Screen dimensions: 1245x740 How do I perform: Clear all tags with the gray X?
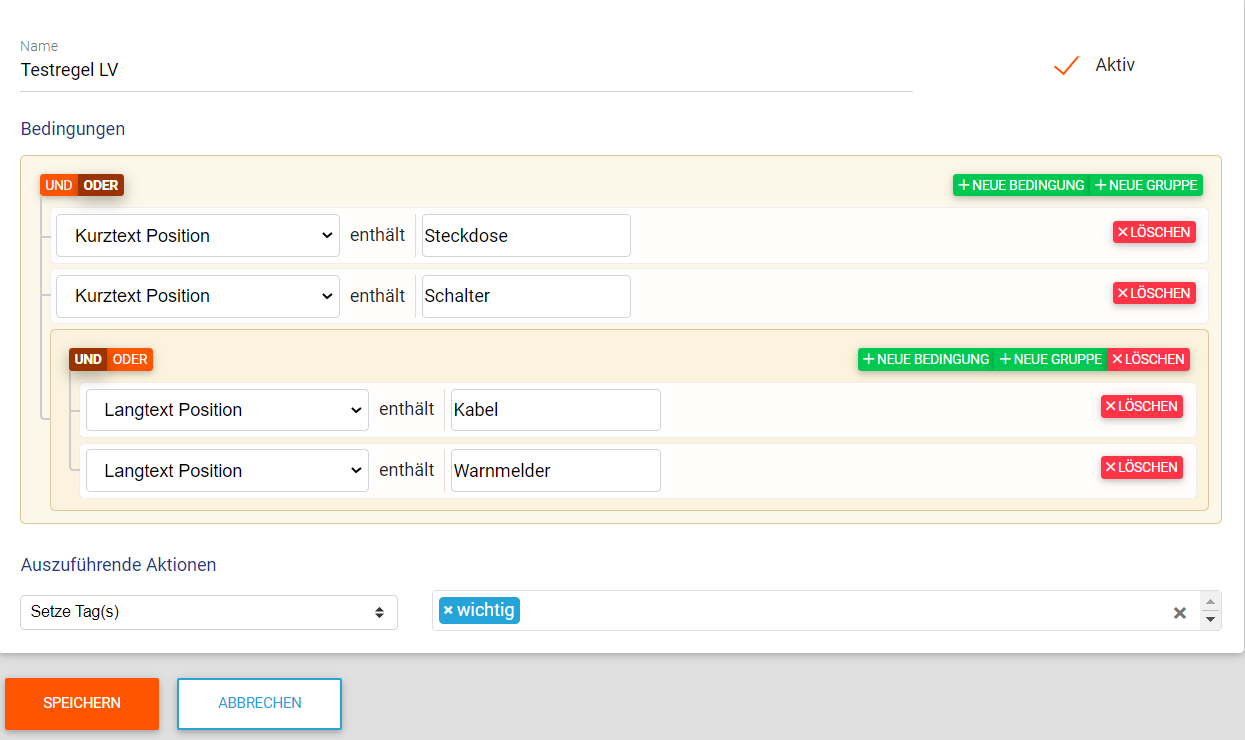pyautogui.click(x=1180, y=613)
